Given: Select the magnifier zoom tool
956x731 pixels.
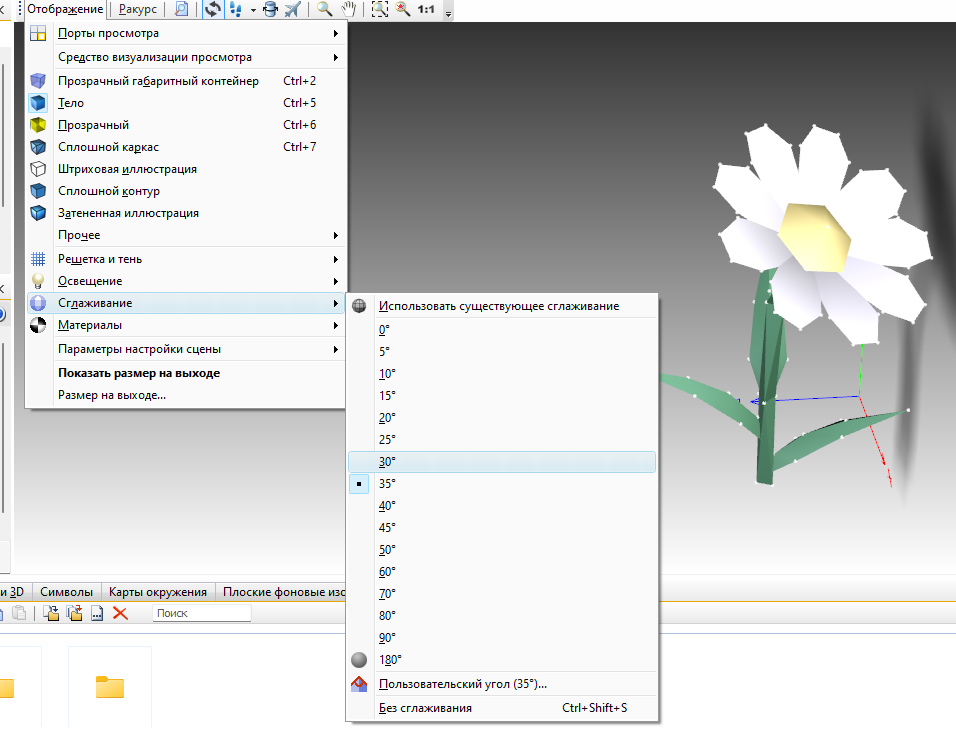Looking at the screenshot, I should click(x=324, y=9).
